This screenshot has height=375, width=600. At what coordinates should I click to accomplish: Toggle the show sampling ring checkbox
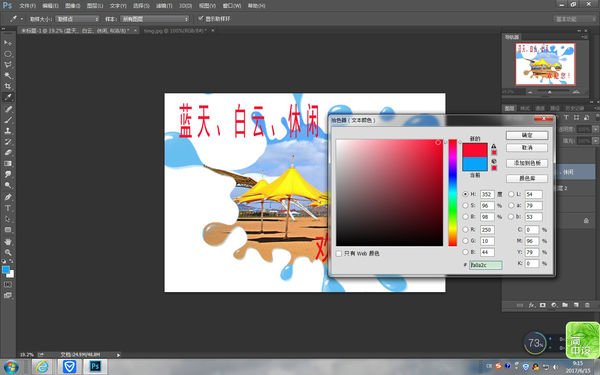(201, 18)
